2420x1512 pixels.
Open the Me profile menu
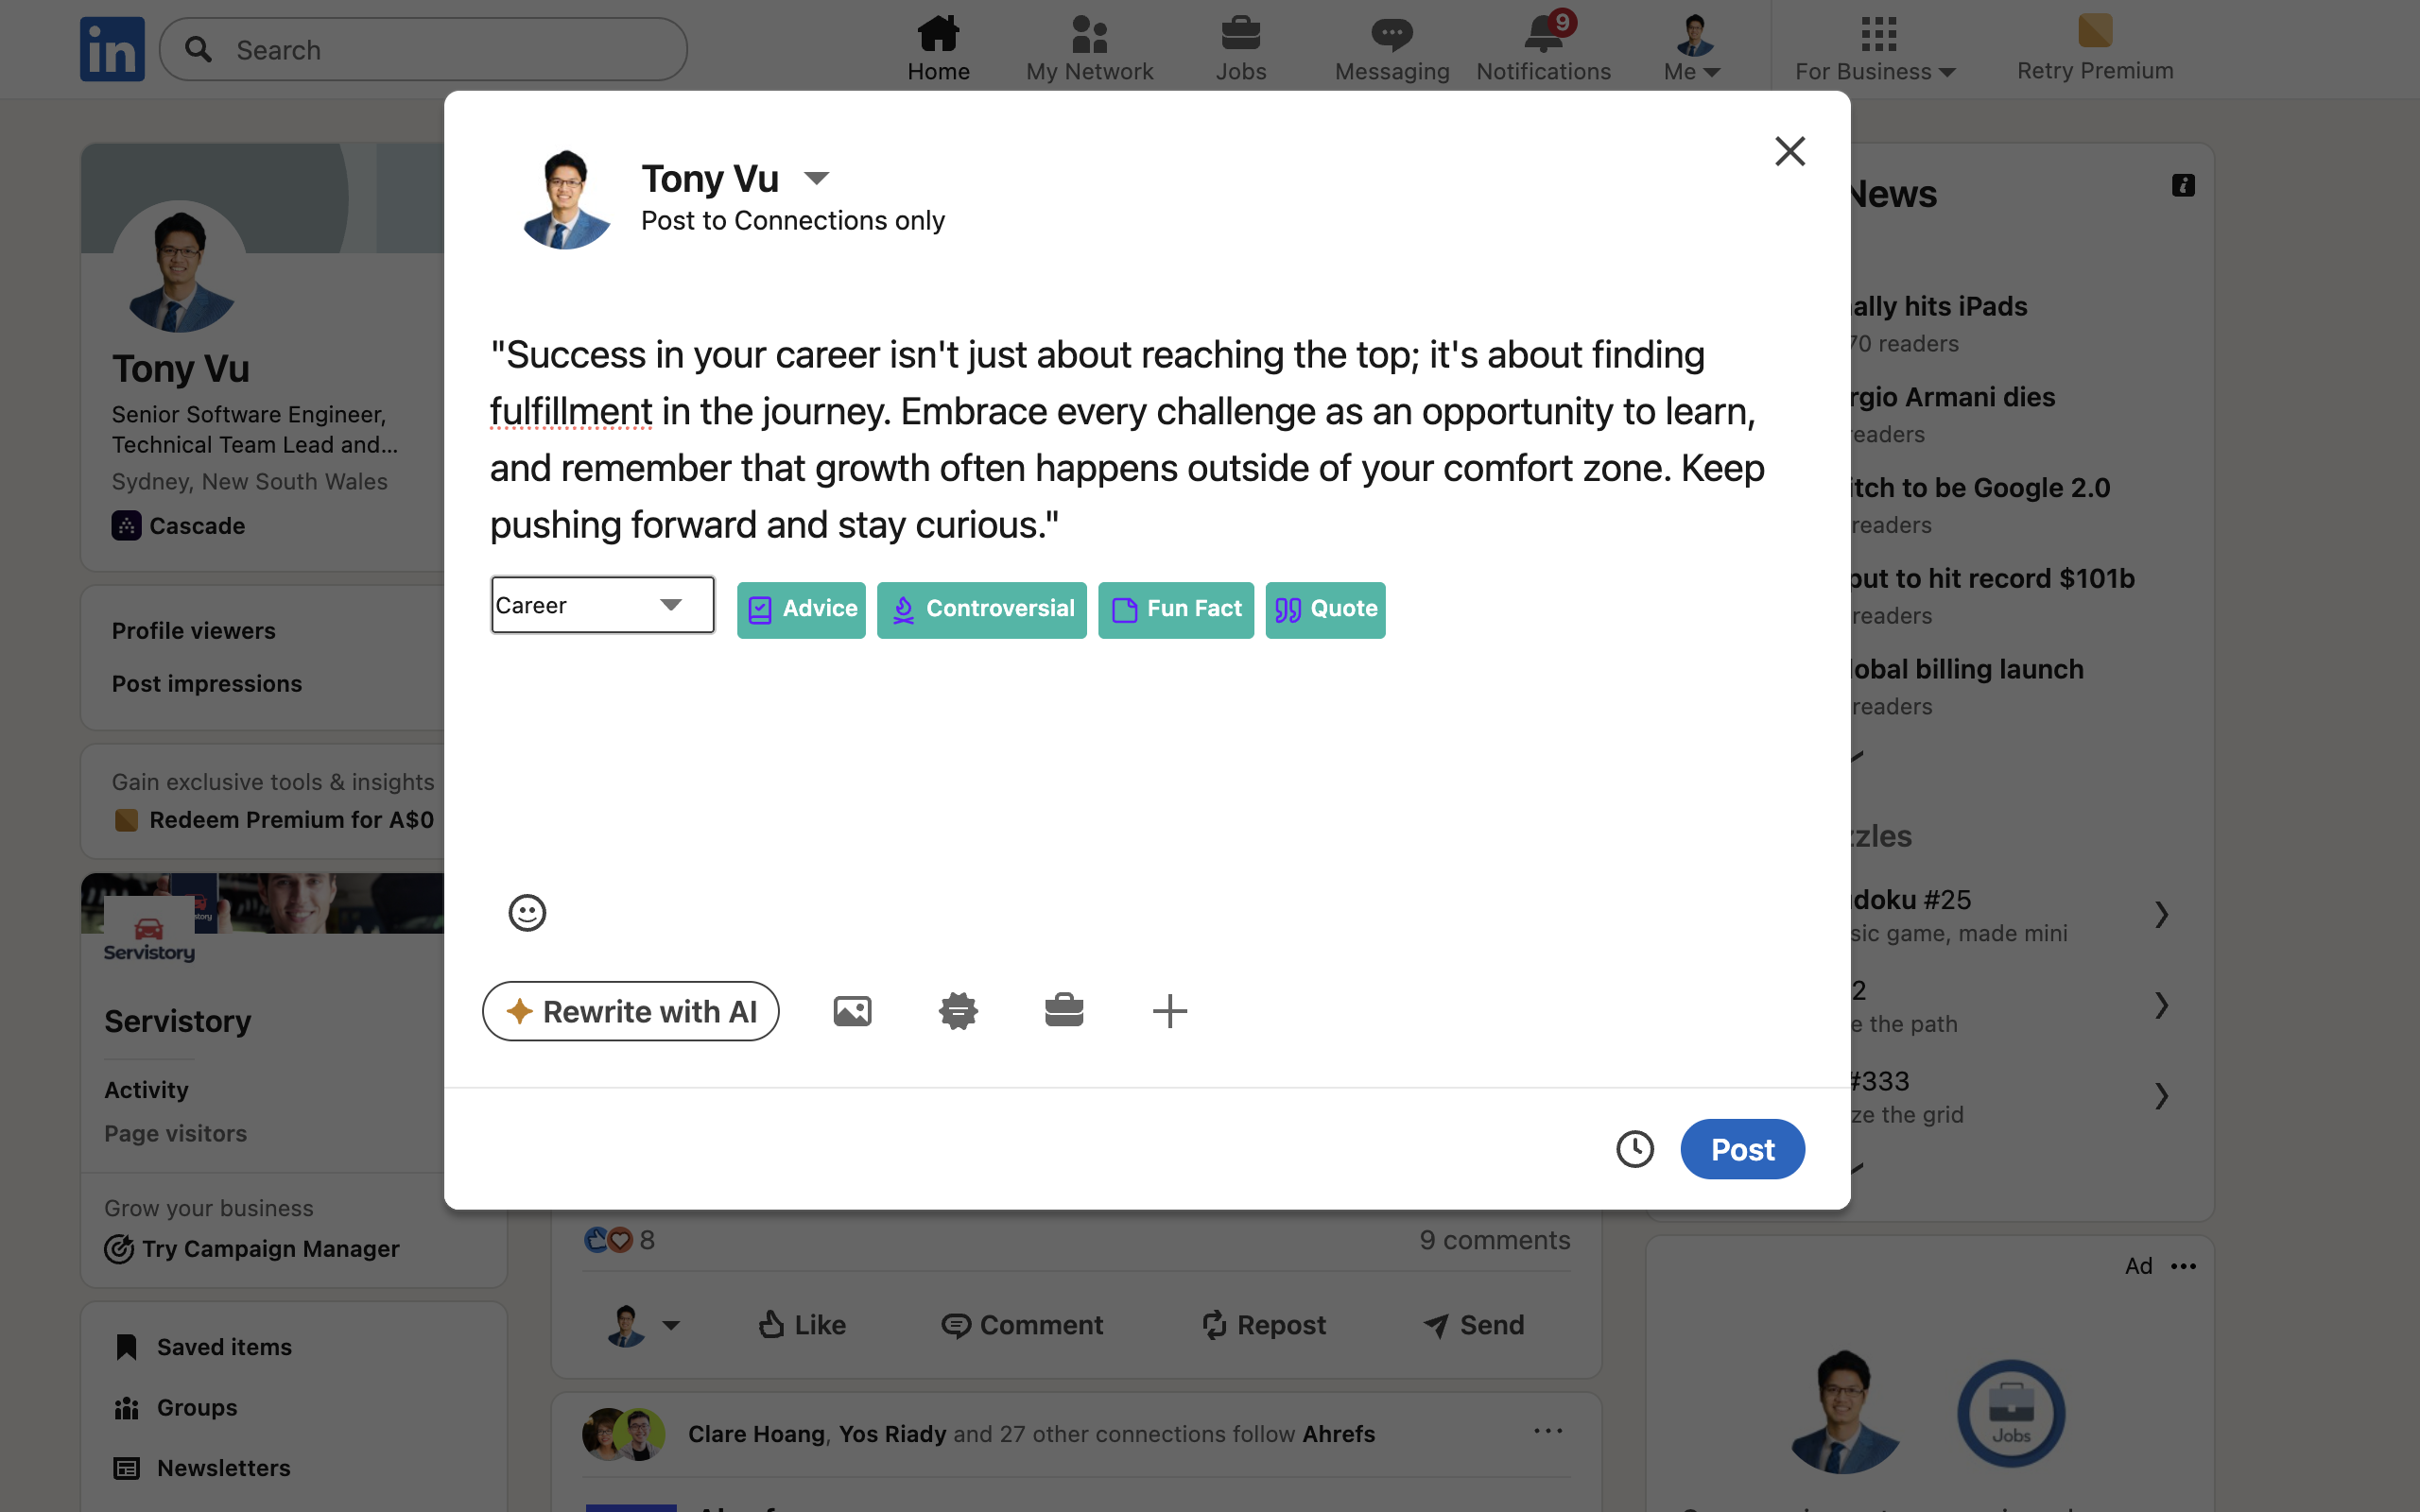click(x=1692, y=49)
